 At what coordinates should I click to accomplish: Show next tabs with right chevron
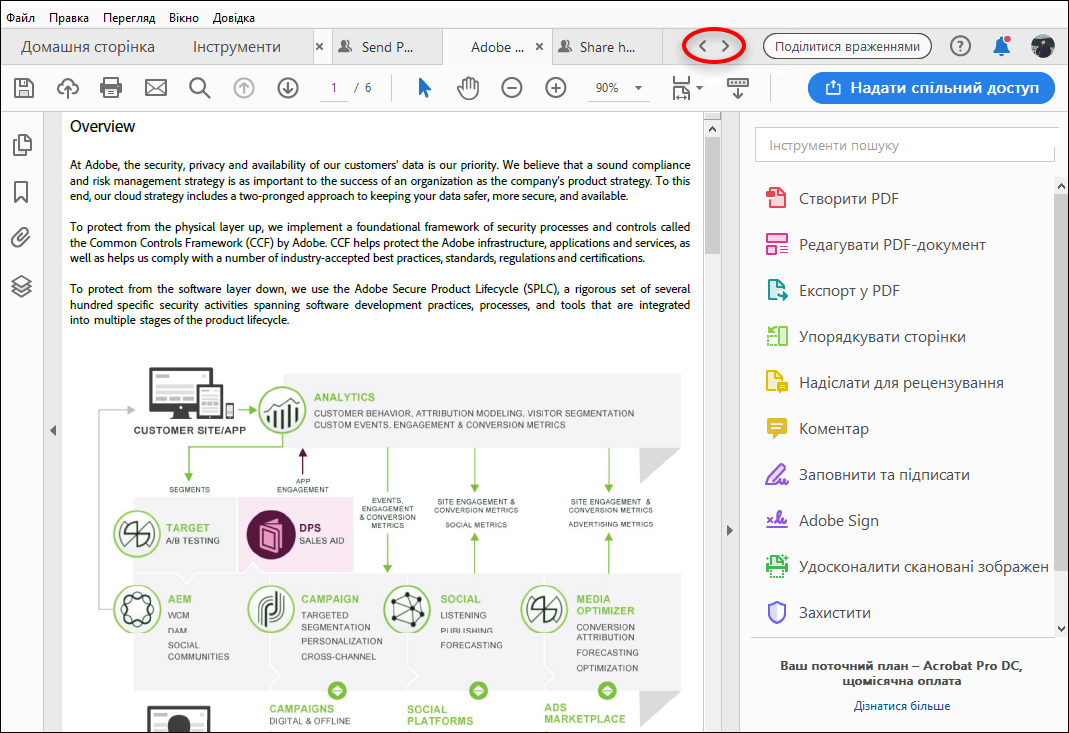(725, 46)
